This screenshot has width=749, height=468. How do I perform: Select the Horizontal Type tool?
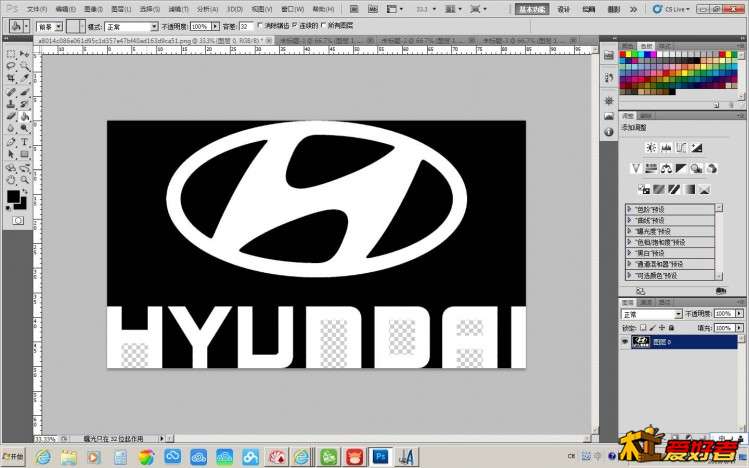(24, 142)
